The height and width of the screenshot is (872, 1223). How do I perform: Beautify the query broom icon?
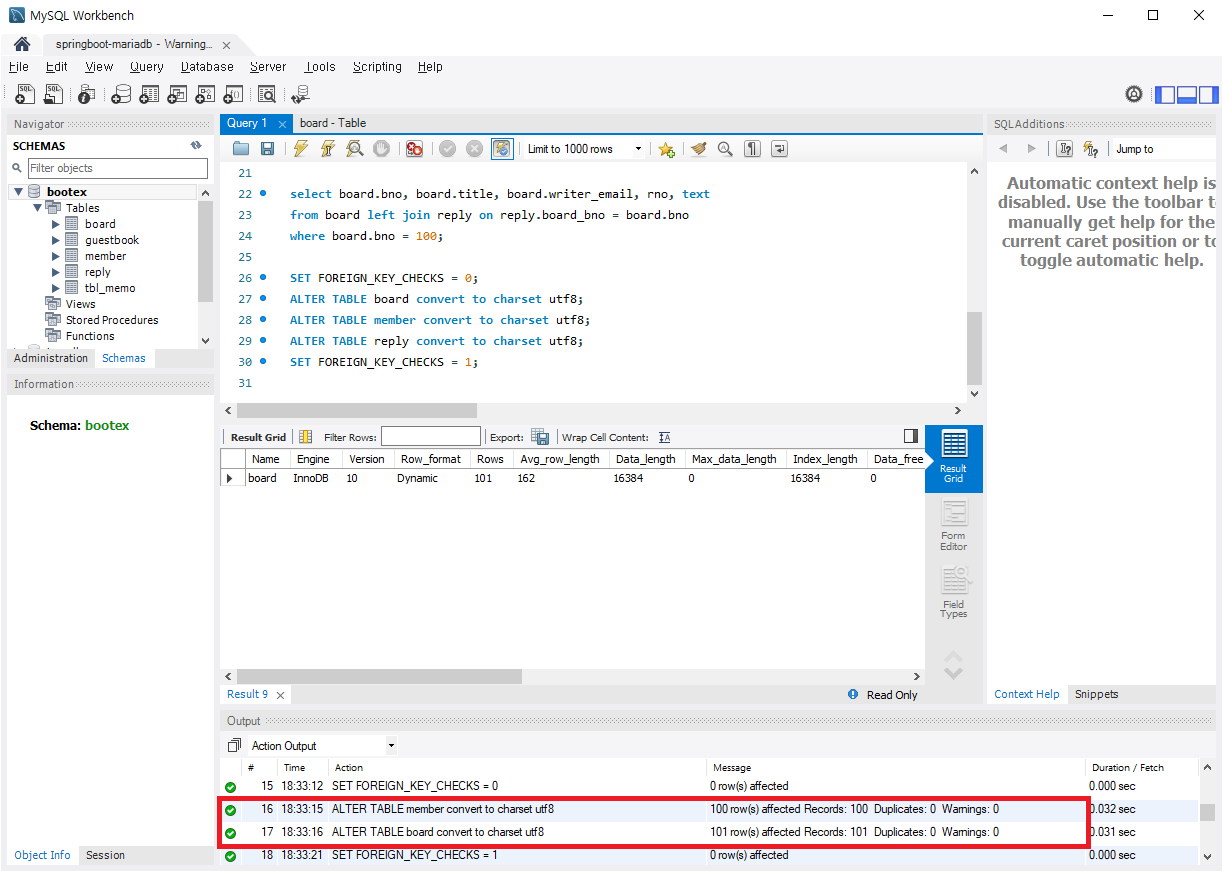pos(698,149)
